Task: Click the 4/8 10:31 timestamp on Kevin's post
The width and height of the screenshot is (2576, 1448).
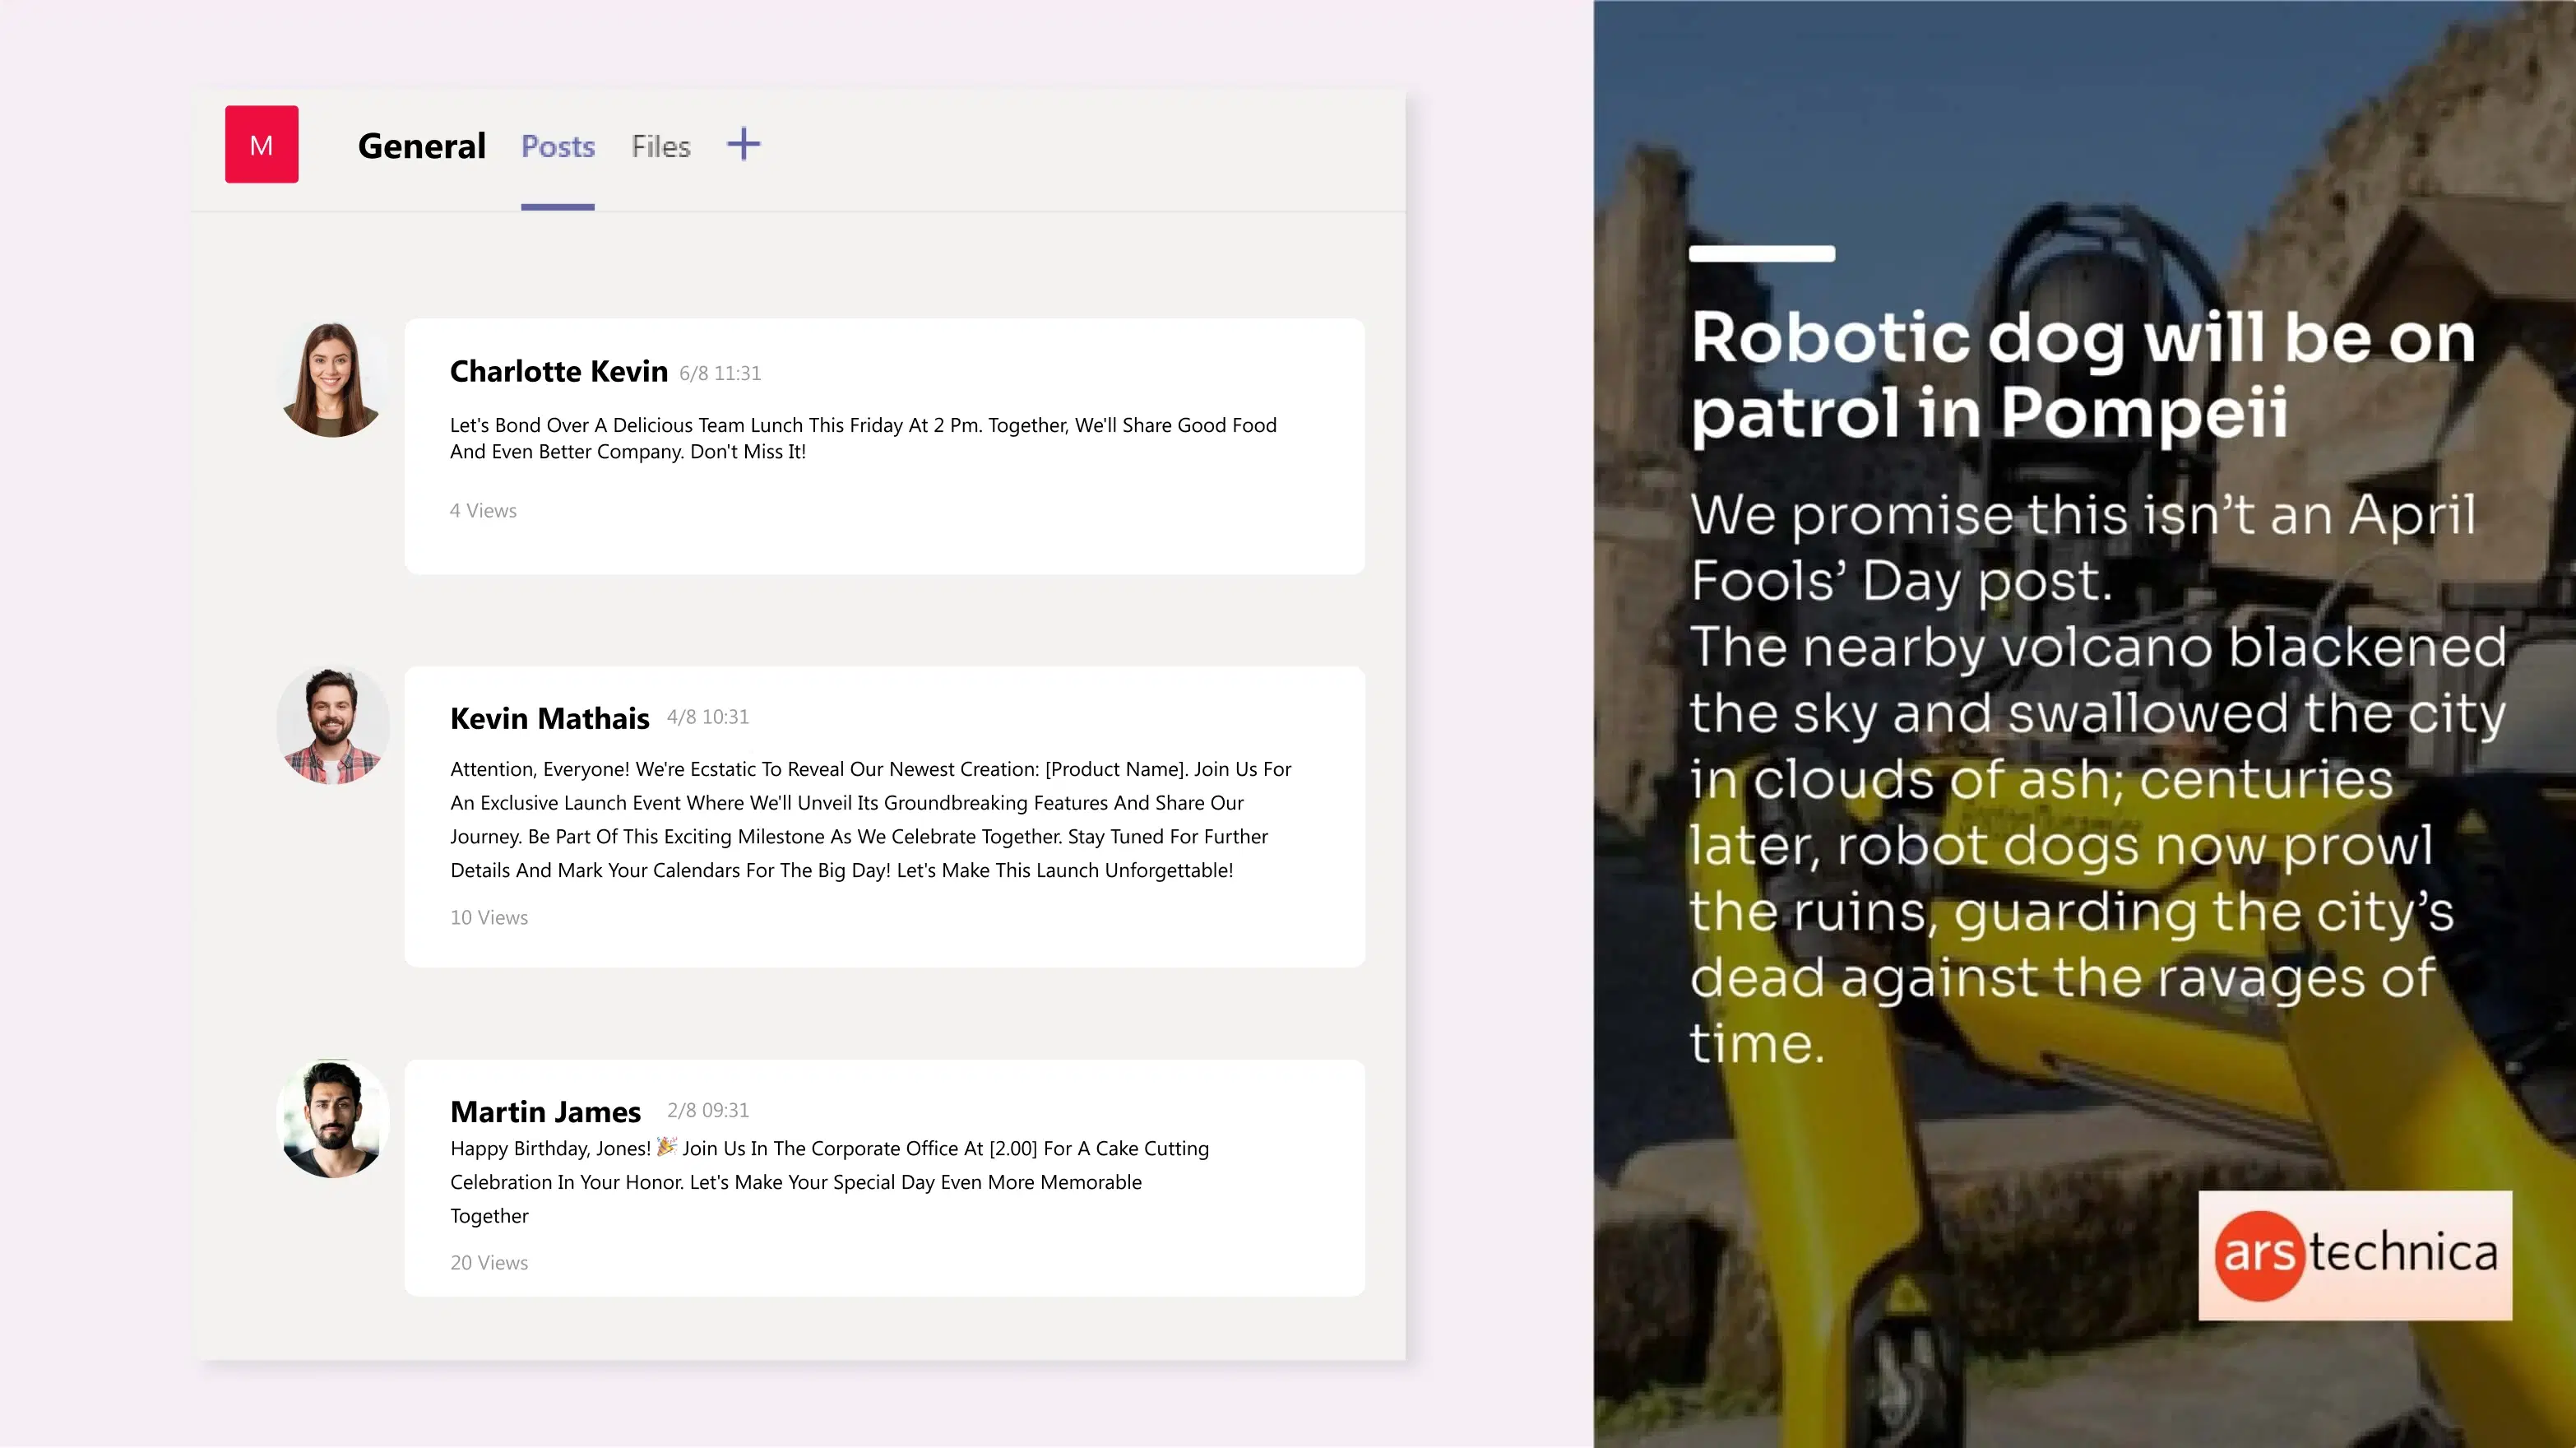Action: coord(708,717)
